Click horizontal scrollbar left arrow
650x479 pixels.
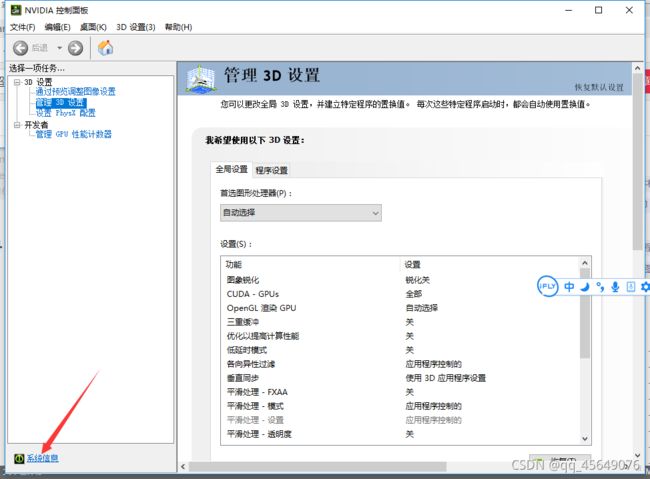tap(183, 467)
